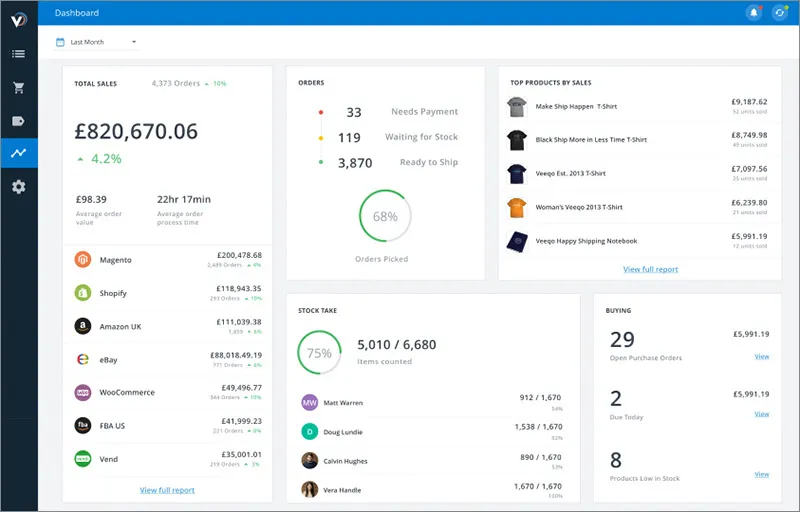The width and height of the screenshot is (800, 512).
Task: Click View link for Products Low in Stock
Action: click(x=762, y=474)
